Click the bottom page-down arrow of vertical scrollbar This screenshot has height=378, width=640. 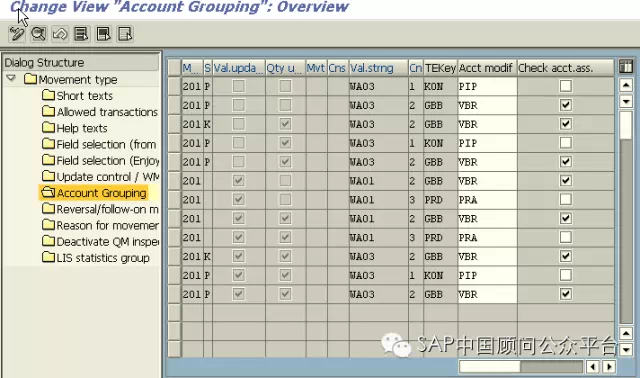coord(626,349)
